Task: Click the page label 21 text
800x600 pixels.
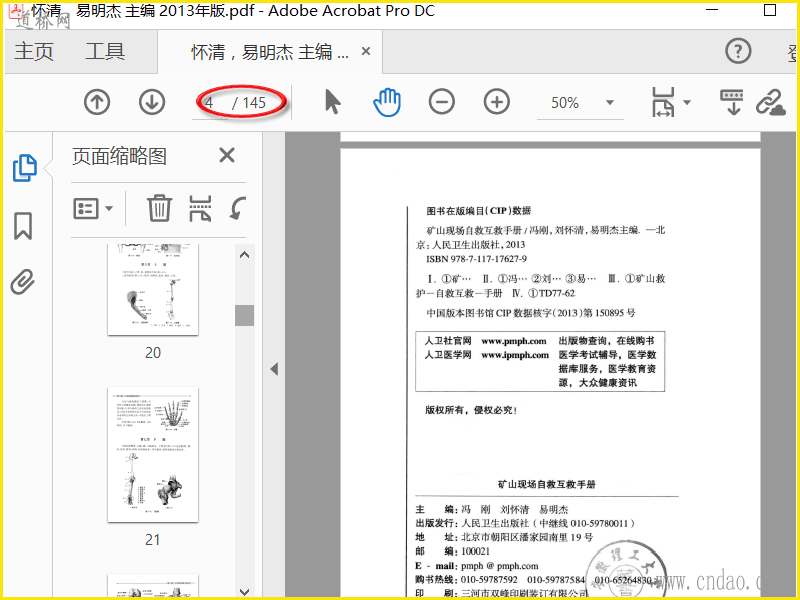Action: (153, 540)
